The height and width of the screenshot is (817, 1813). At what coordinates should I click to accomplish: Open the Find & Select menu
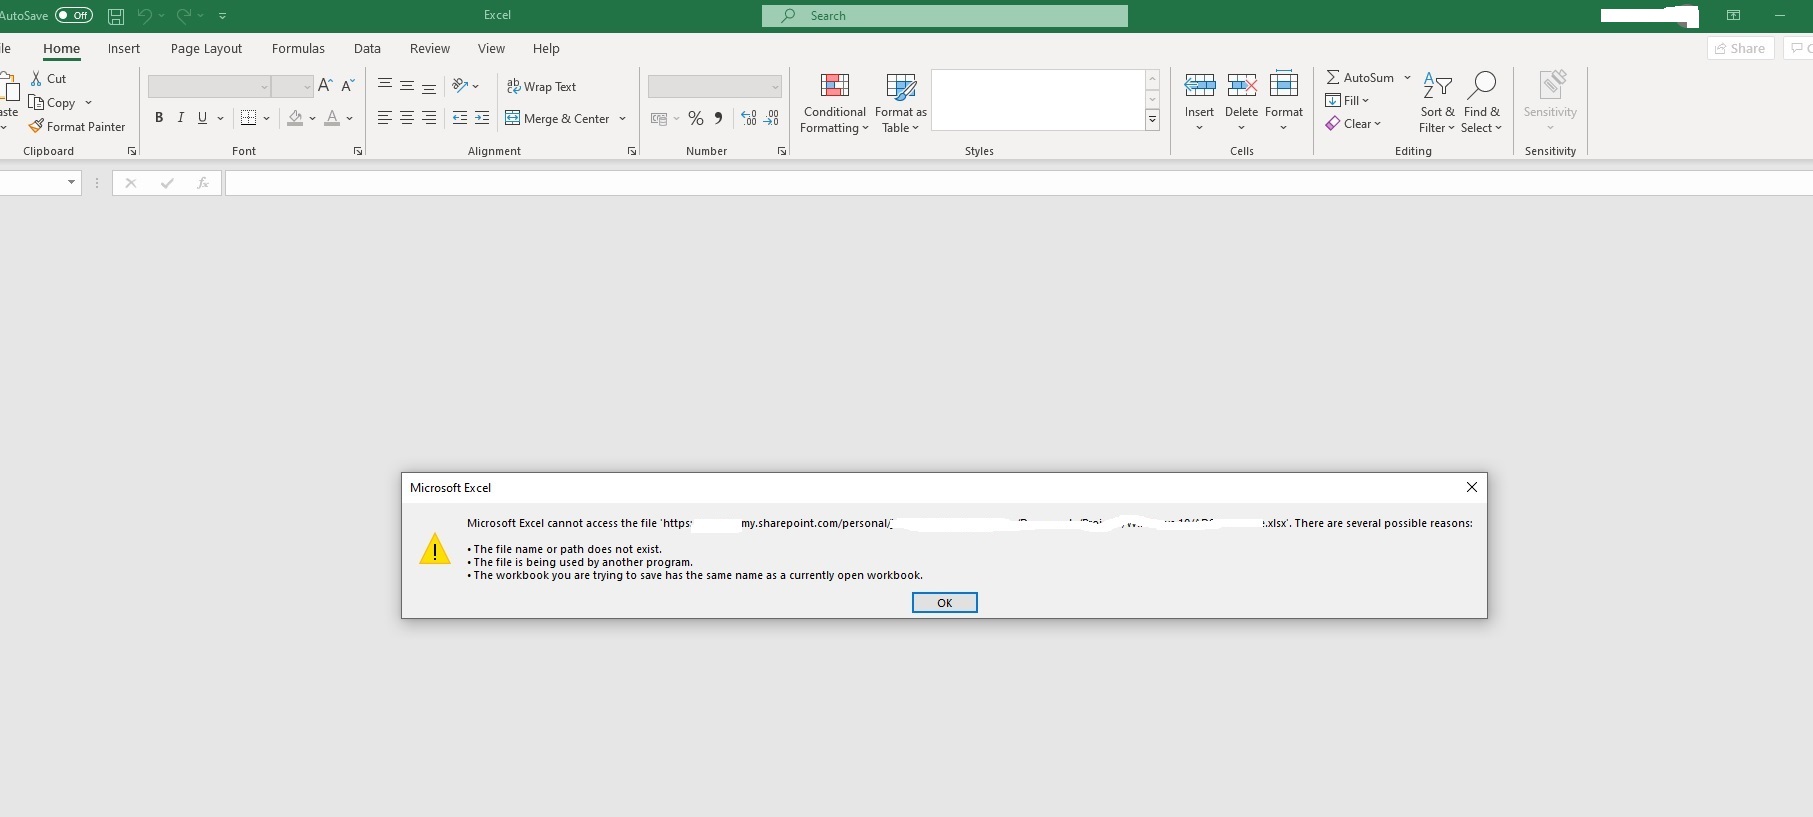[1481, 103]
